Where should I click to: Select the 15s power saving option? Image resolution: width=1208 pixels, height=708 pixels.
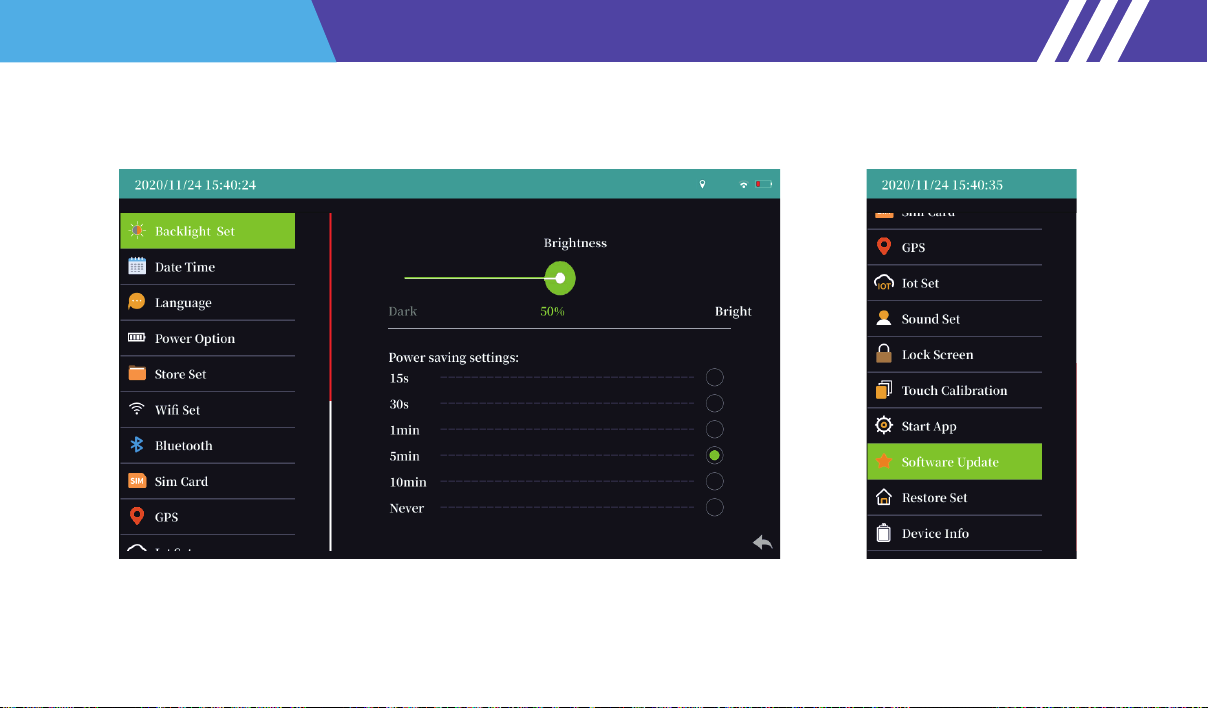(715, 378)
